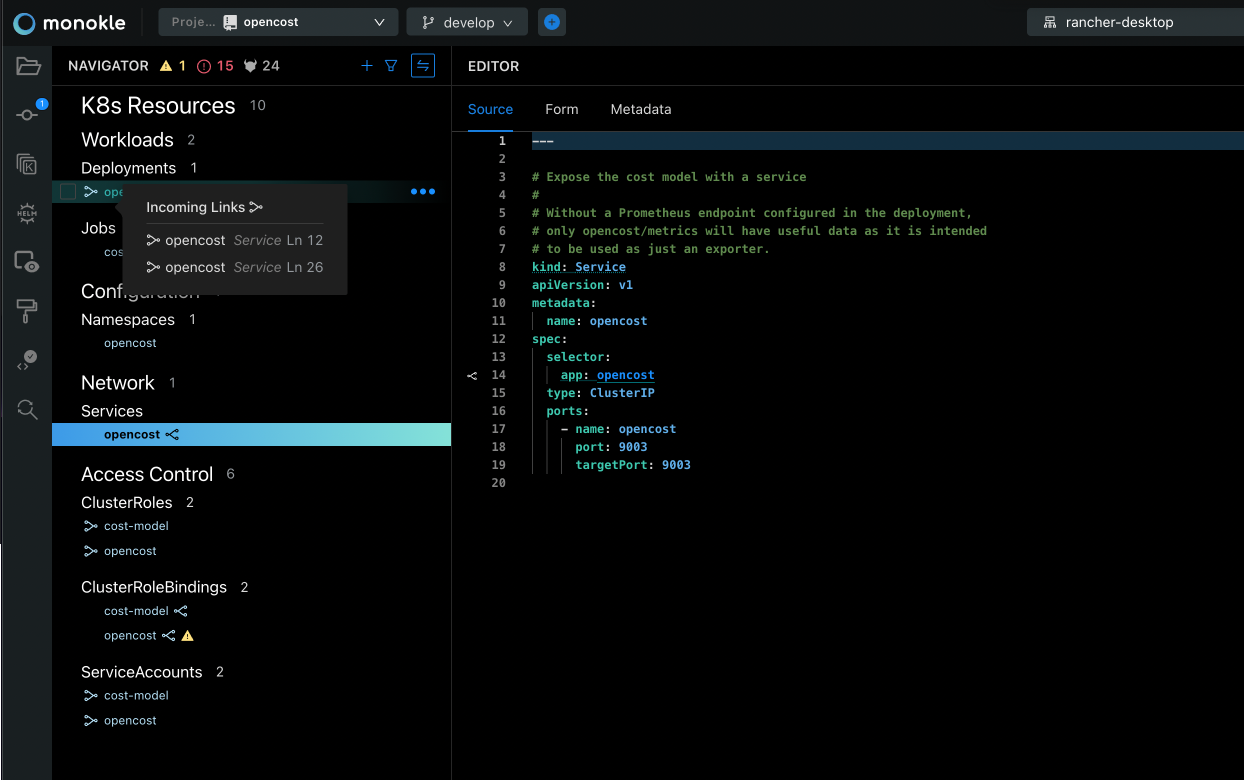Click incoming link icon on opencost ServiceAccount
The image size is (1244, 780).
coord(91,721)
